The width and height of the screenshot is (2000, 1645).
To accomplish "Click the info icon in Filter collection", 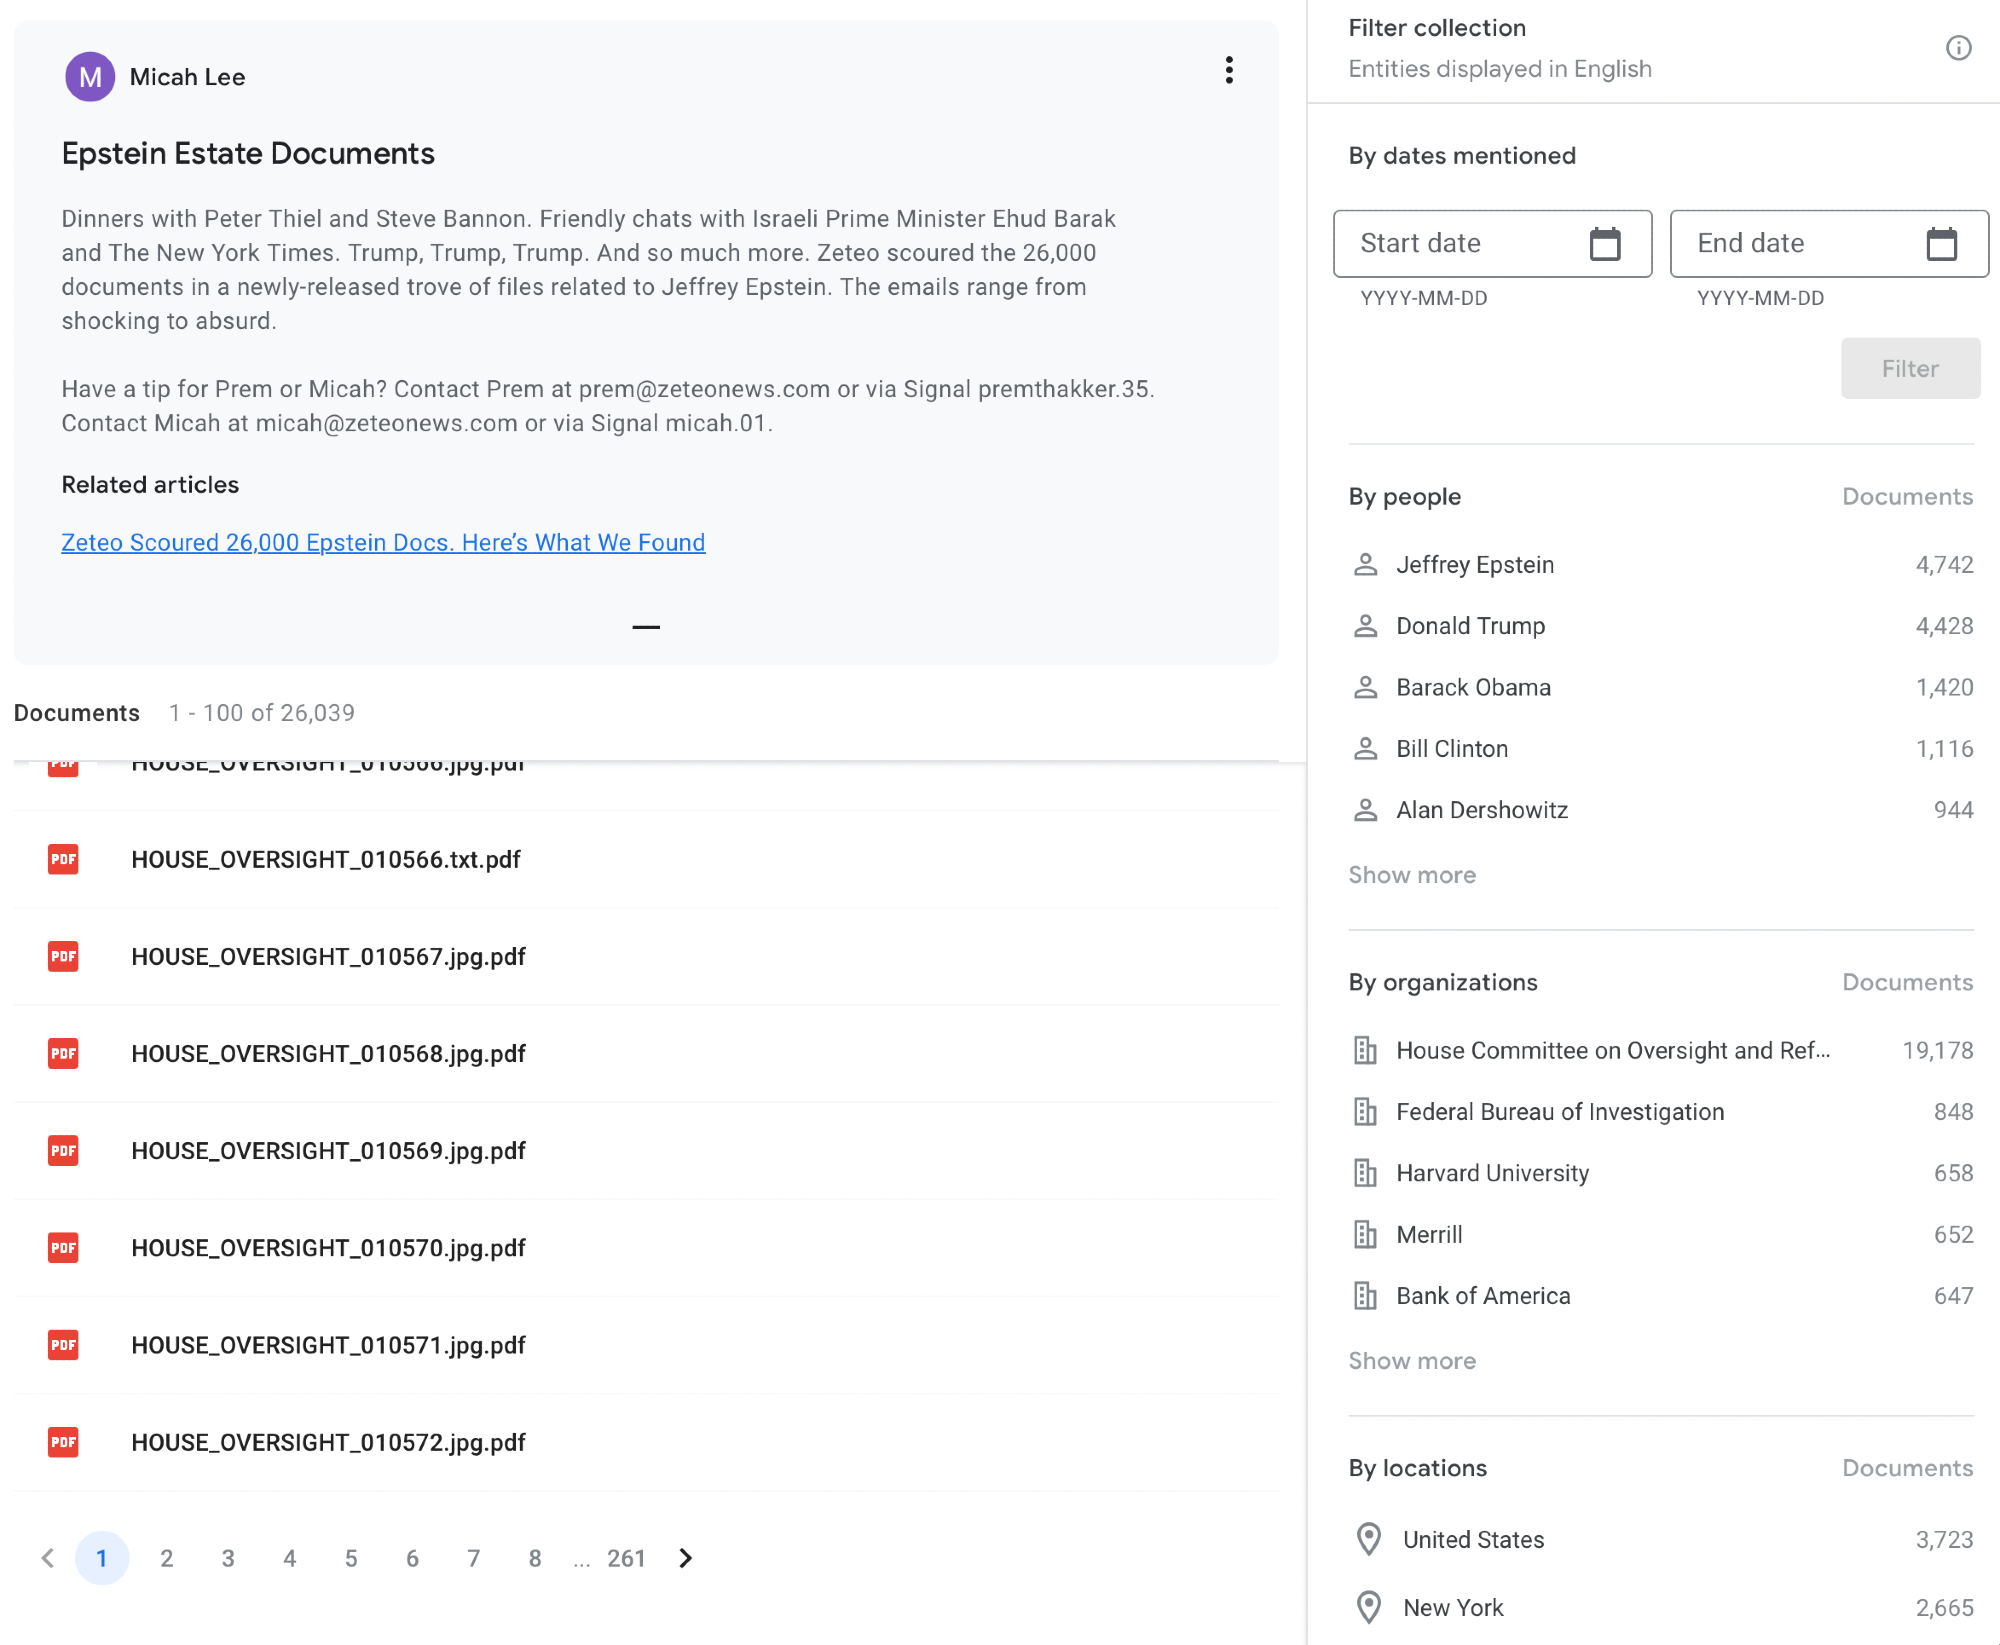I will 1958,48.
